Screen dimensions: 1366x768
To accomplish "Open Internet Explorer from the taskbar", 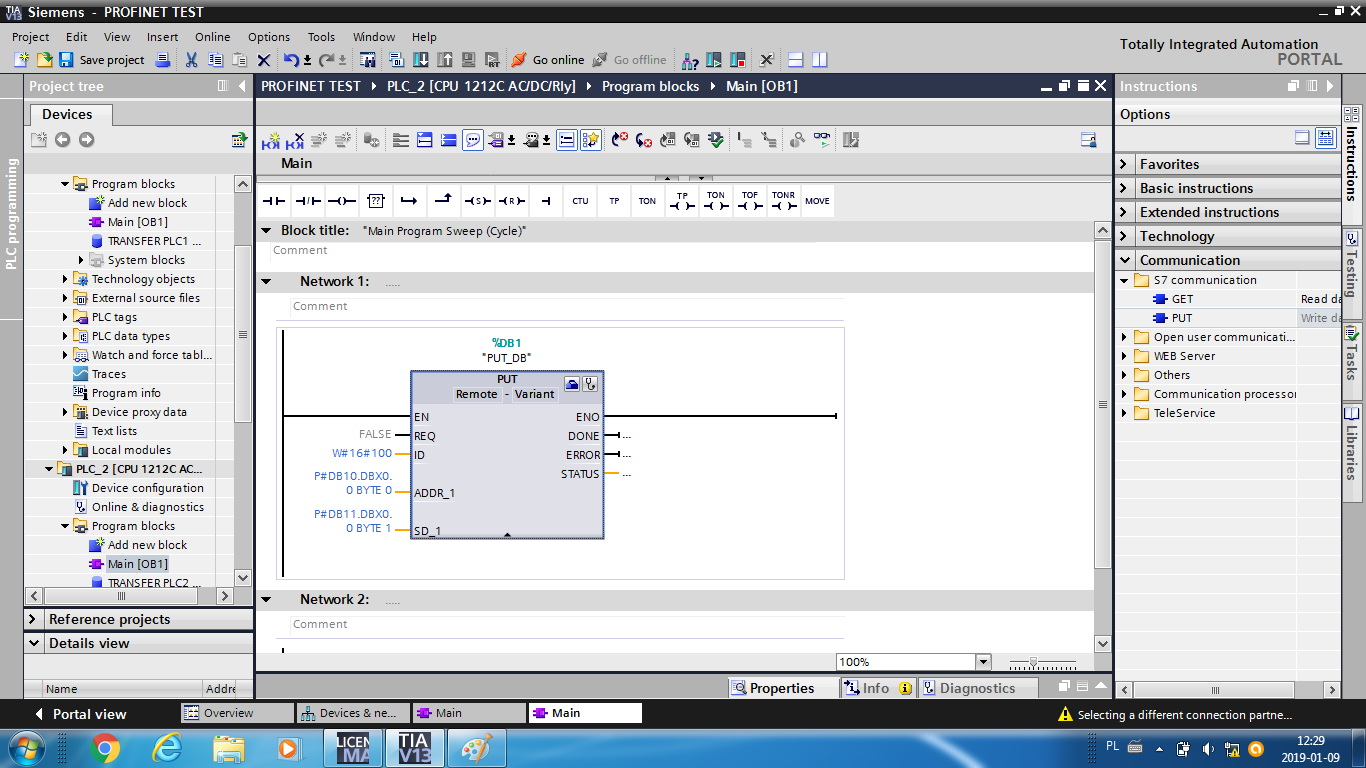I will click(x=167, y=747).
